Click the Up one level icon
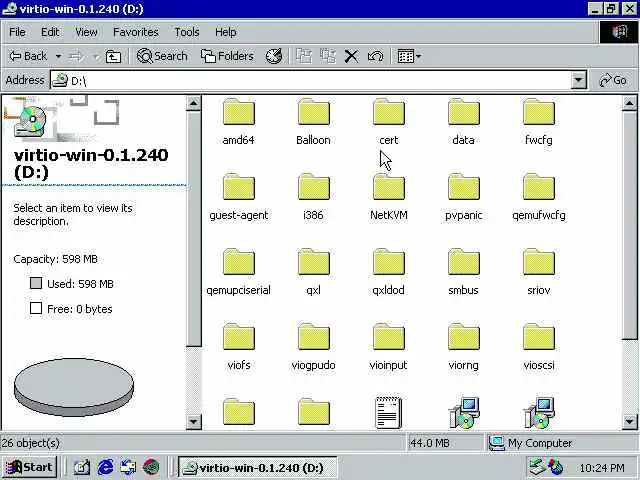This screenshot has height=480, width=640. [x=113, y=56]
